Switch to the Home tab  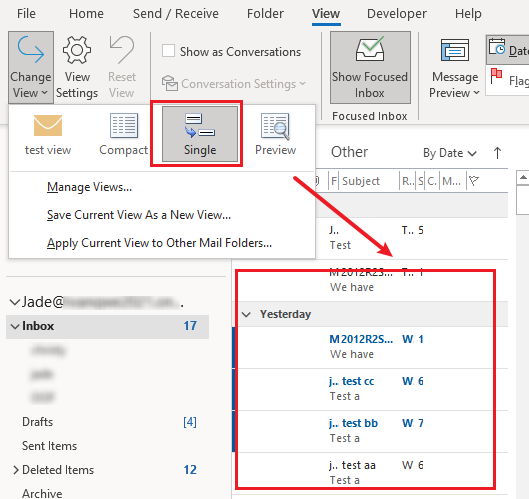point(86,13)
